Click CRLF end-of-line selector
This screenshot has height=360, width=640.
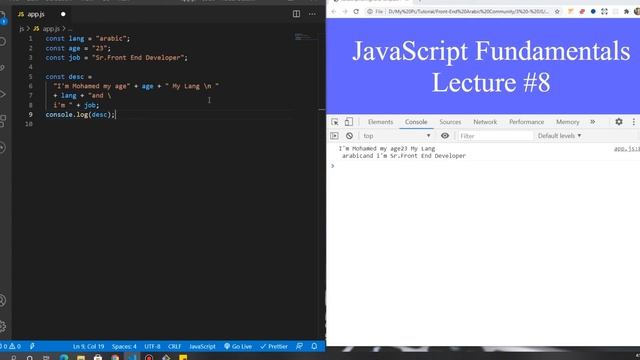pos(174,346)
